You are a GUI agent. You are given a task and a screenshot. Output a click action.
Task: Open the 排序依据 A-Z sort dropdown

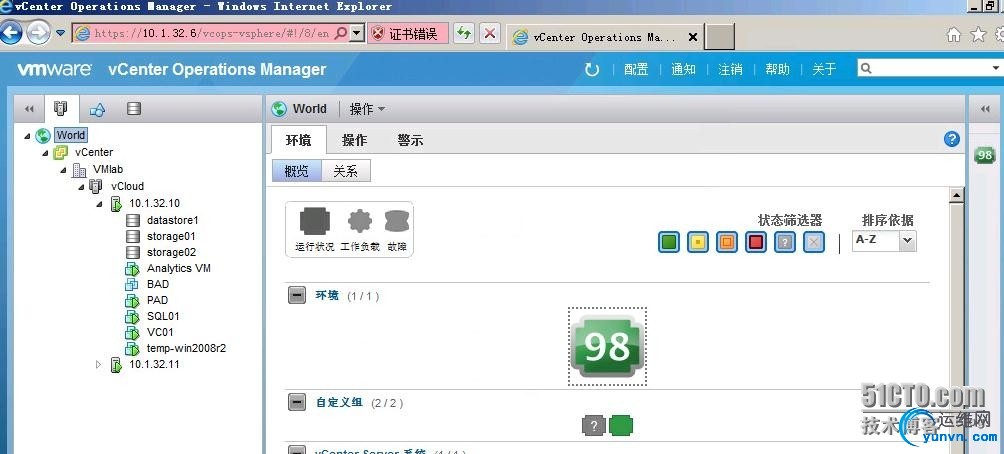pos(884,240)
